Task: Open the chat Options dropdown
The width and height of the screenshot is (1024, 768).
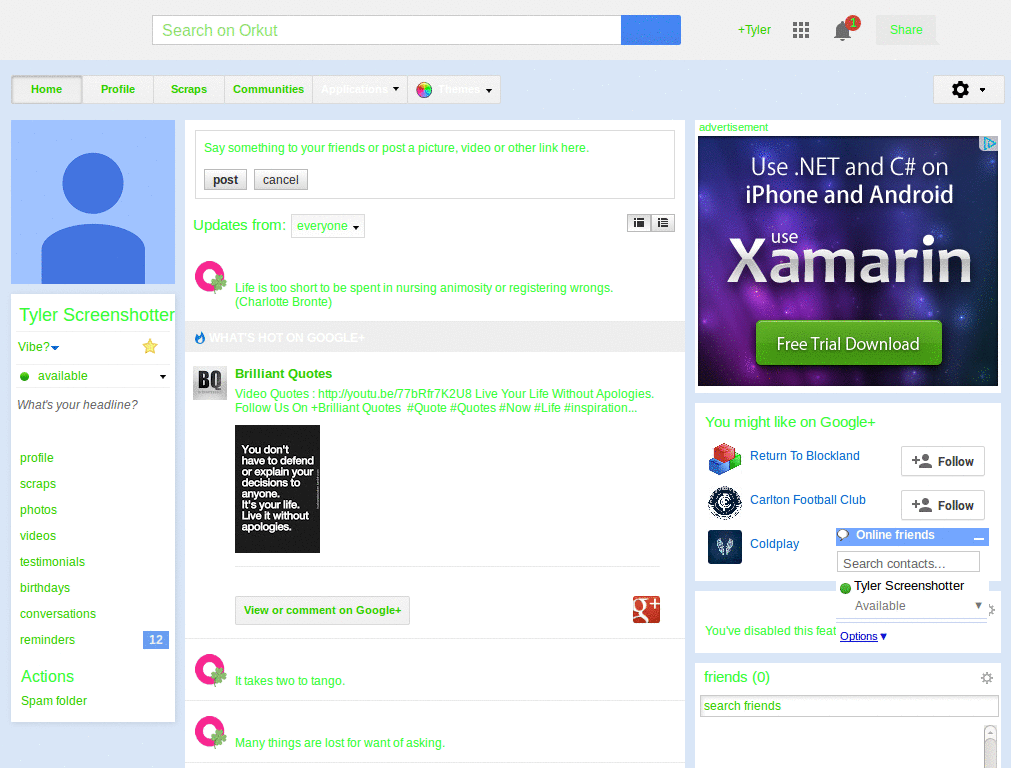Action: [x=863, y=636]
